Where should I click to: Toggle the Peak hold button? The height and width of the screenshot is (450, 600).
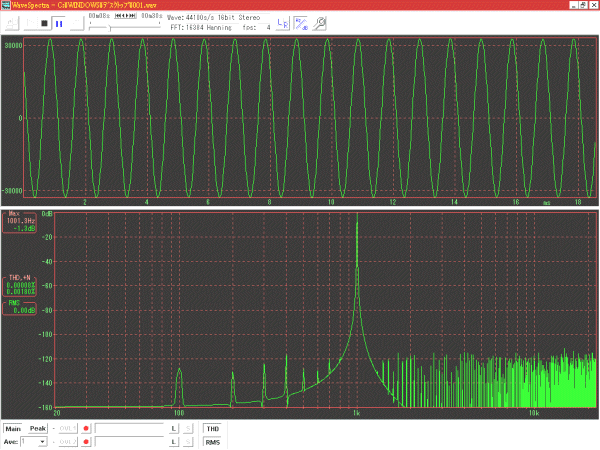coord(38,428)
